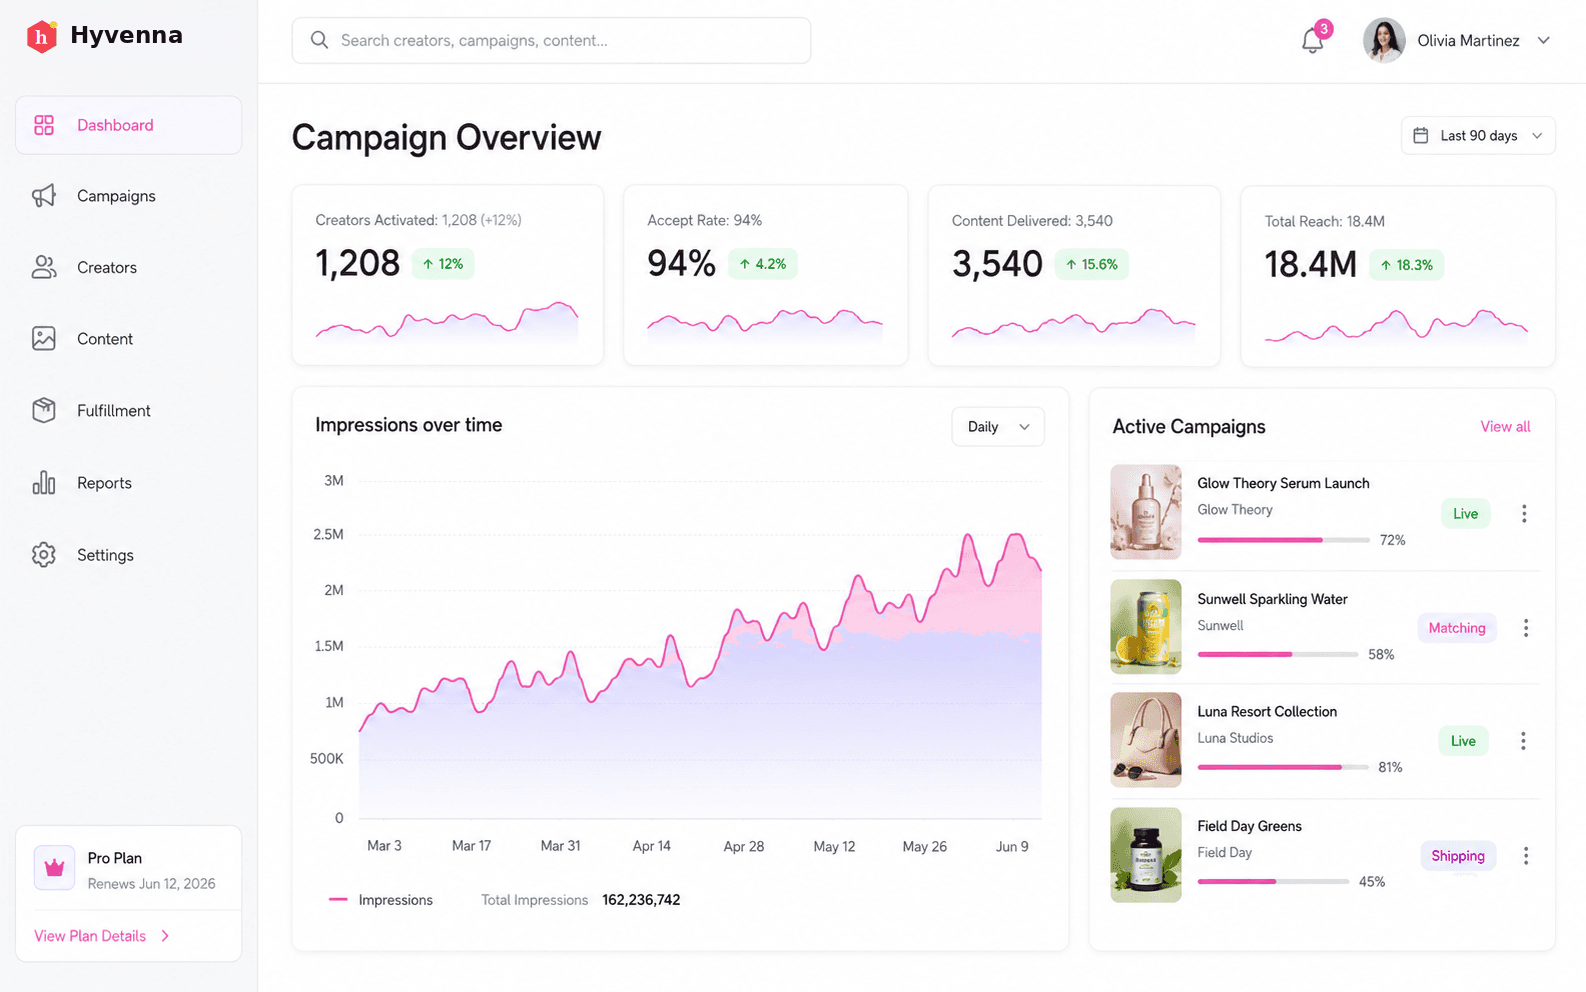This screenshot has height=992, width=1586.
Task: Open Luna Resort handbag thumbnail
Action: (1146, 740)
